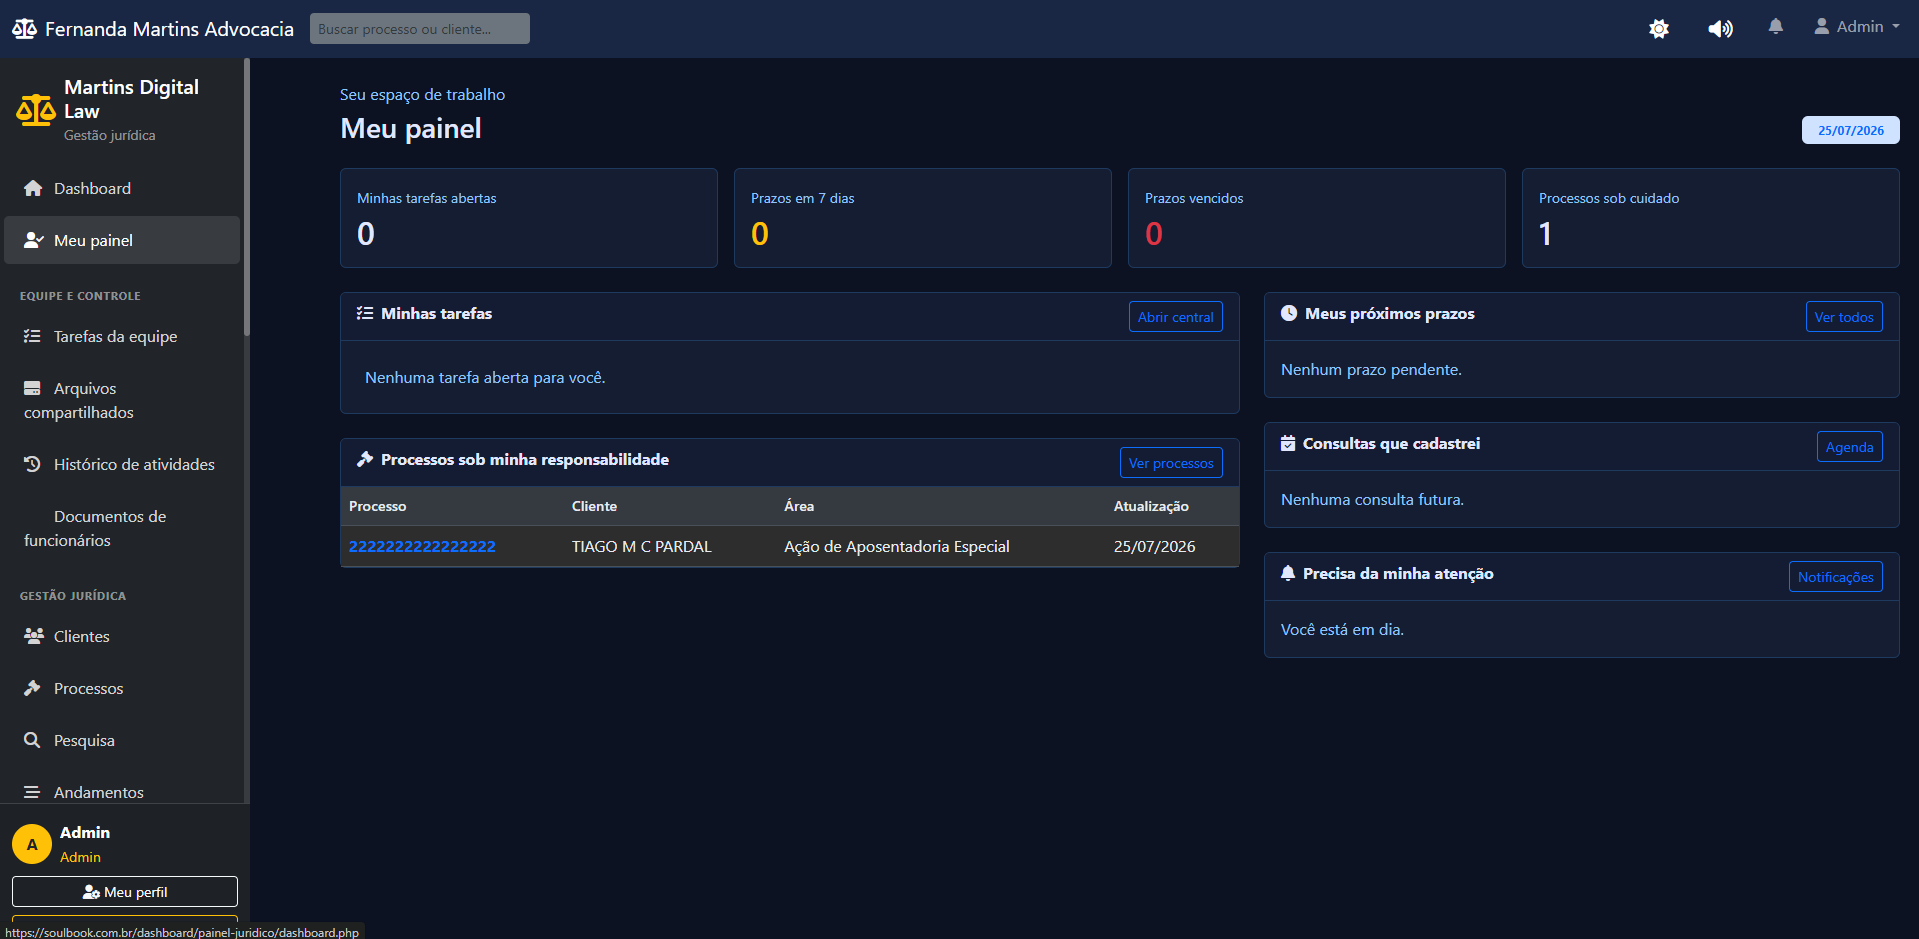Click the 25/07/2026 date badge
Screen dimensions: 1919x939
click(x=1850, y=130)
